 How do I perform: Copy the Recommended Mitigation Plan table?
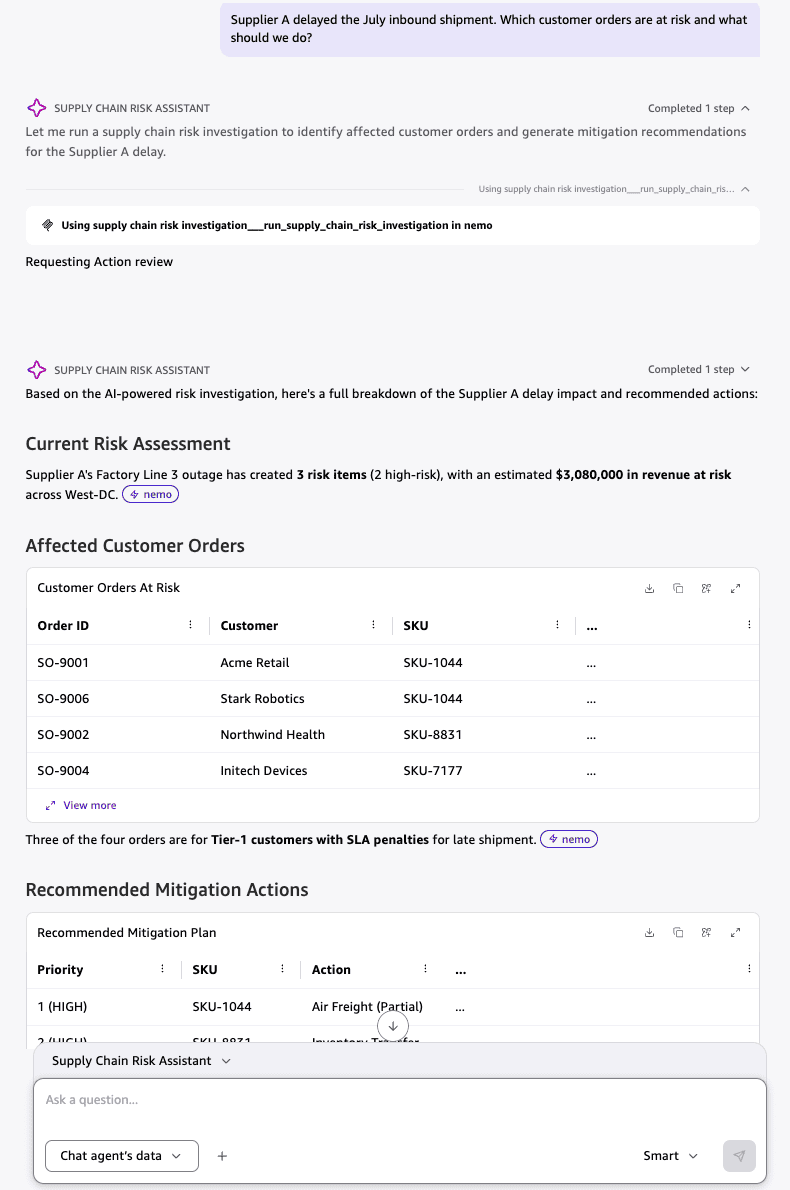tap(678, 933)
